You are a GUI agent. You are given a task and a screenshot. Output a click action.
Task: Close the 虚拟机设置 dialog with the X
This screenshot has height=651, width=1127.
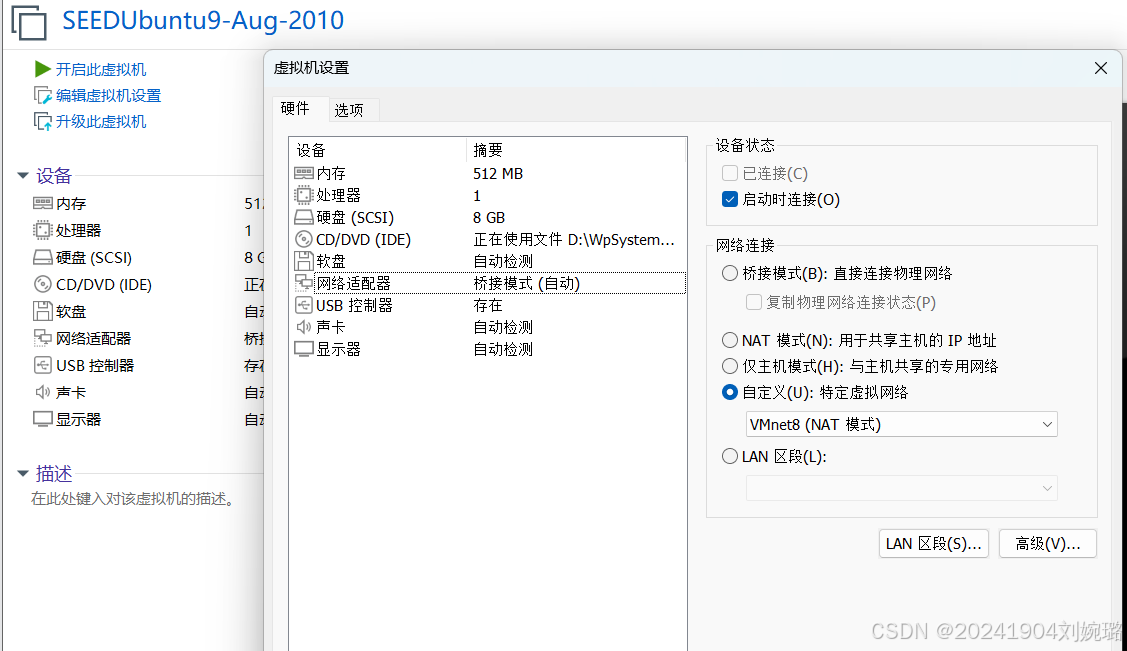(x=1100, y=68)
